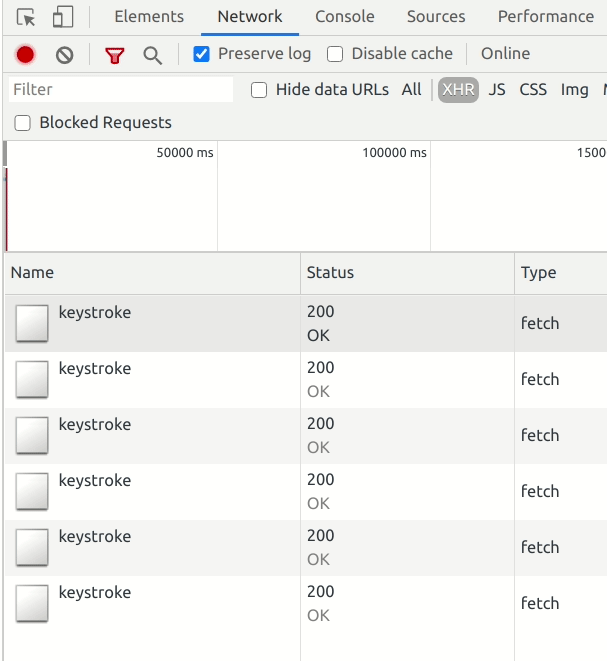The image size is (607, 661).
Task: Open the Elements tab
Action: point(149,16)
